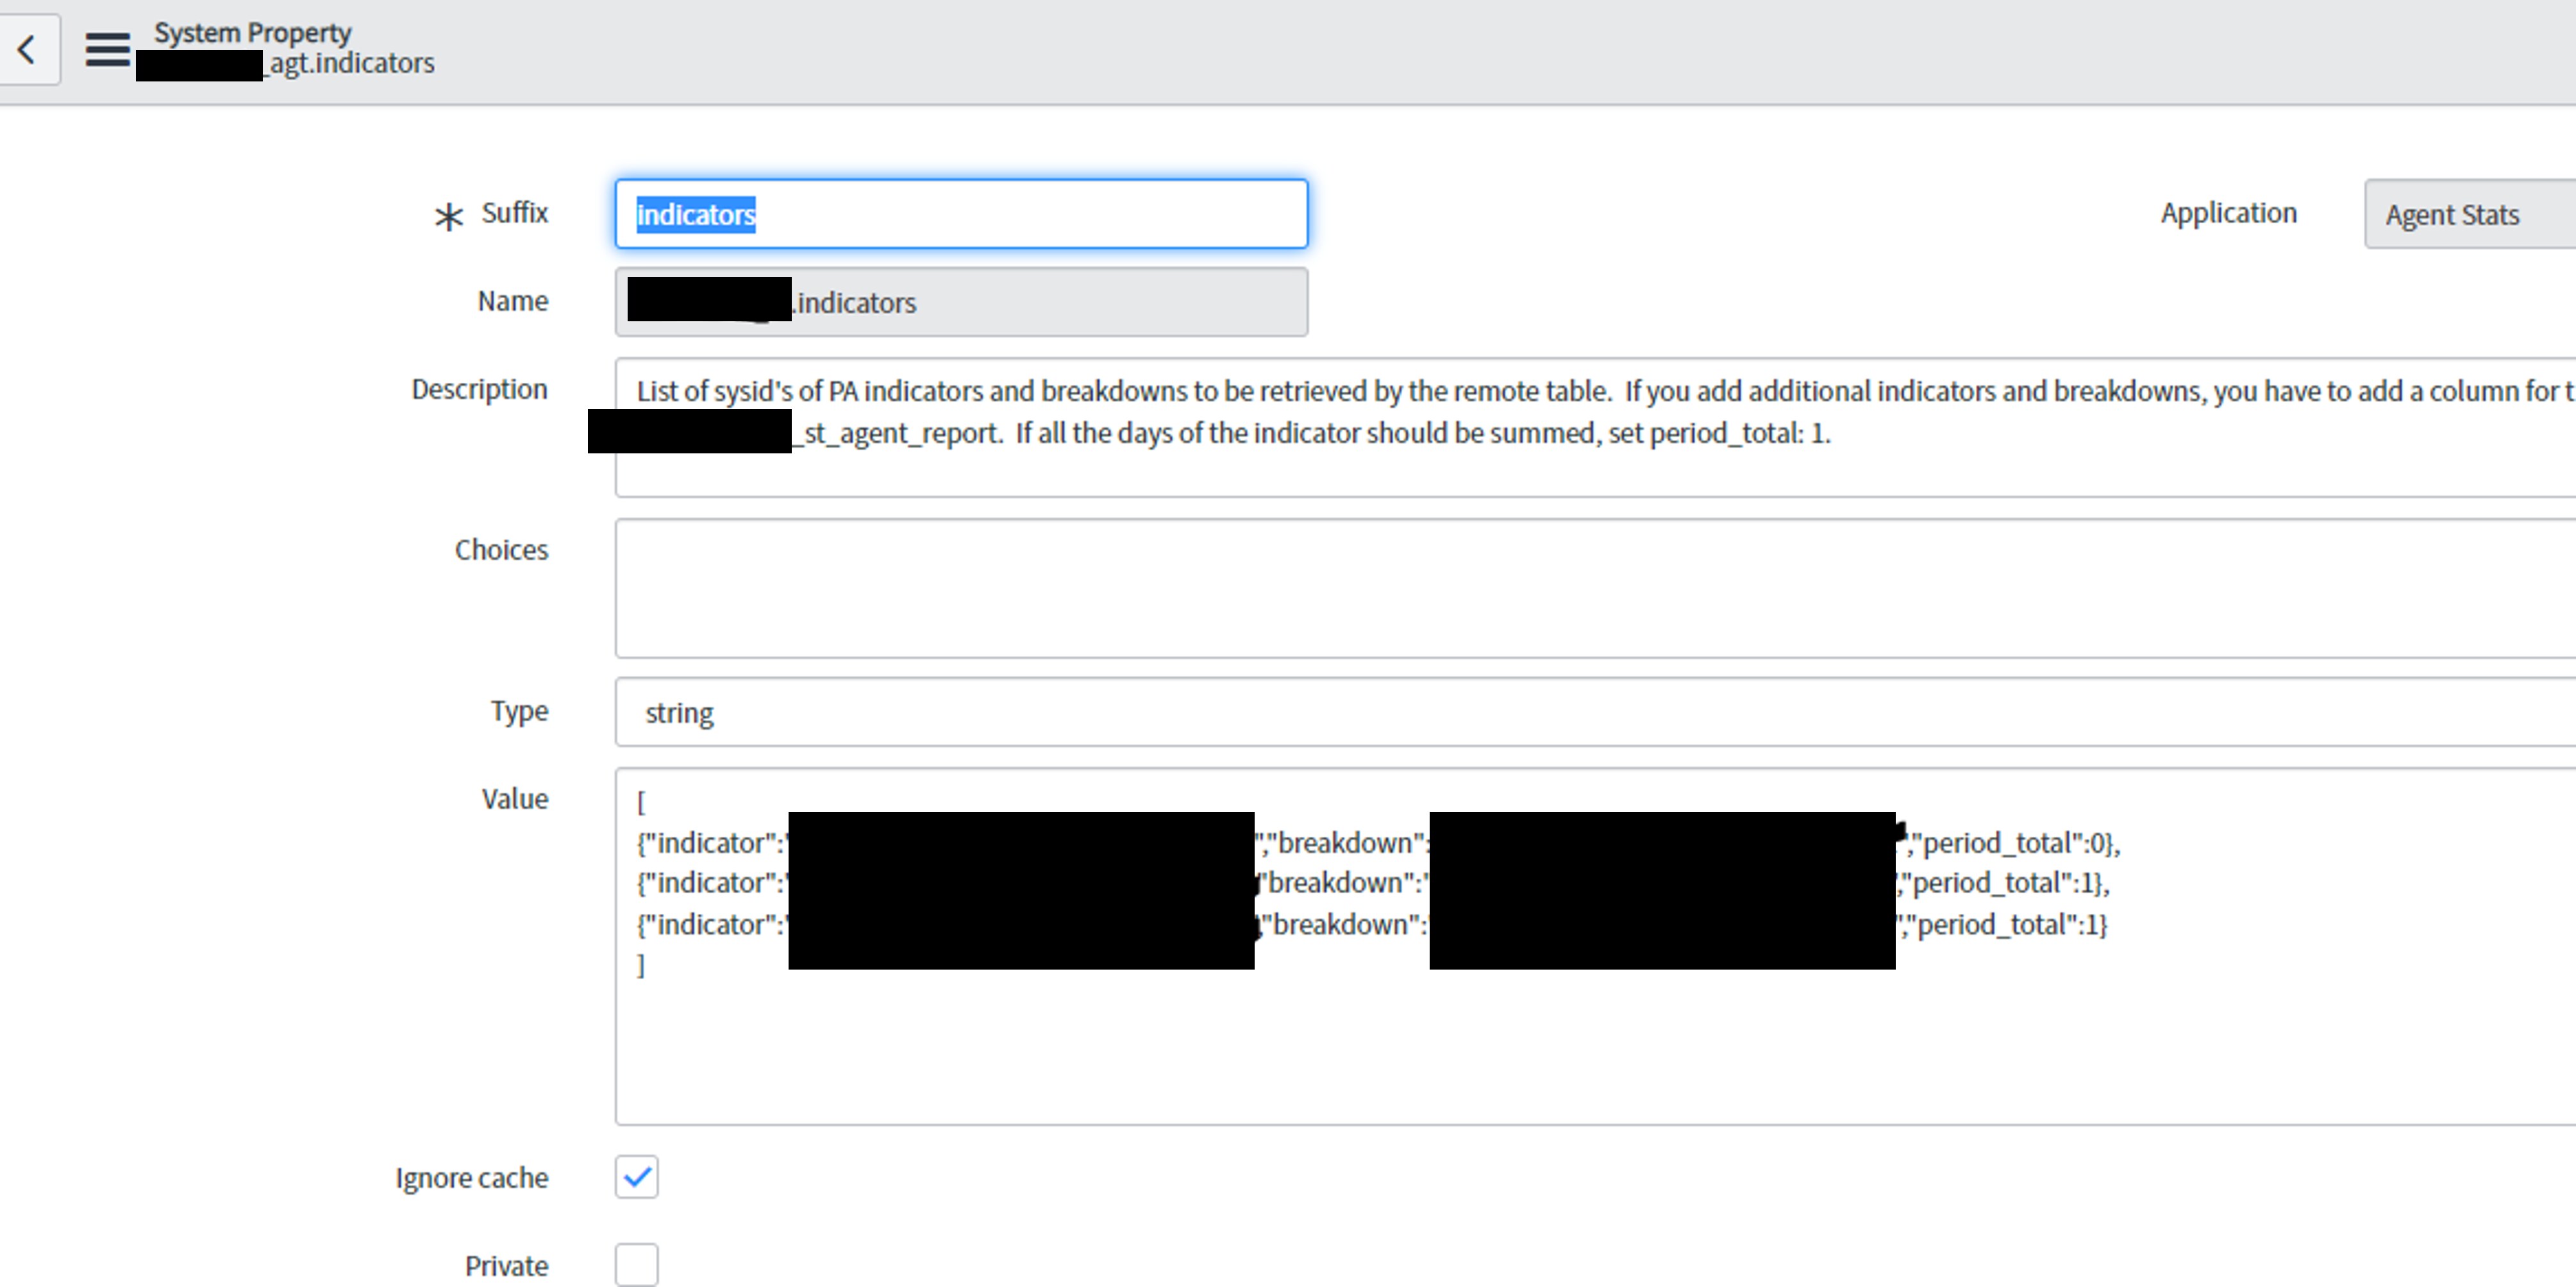
Task: Click the Description field label
Action: click(479, 389)
